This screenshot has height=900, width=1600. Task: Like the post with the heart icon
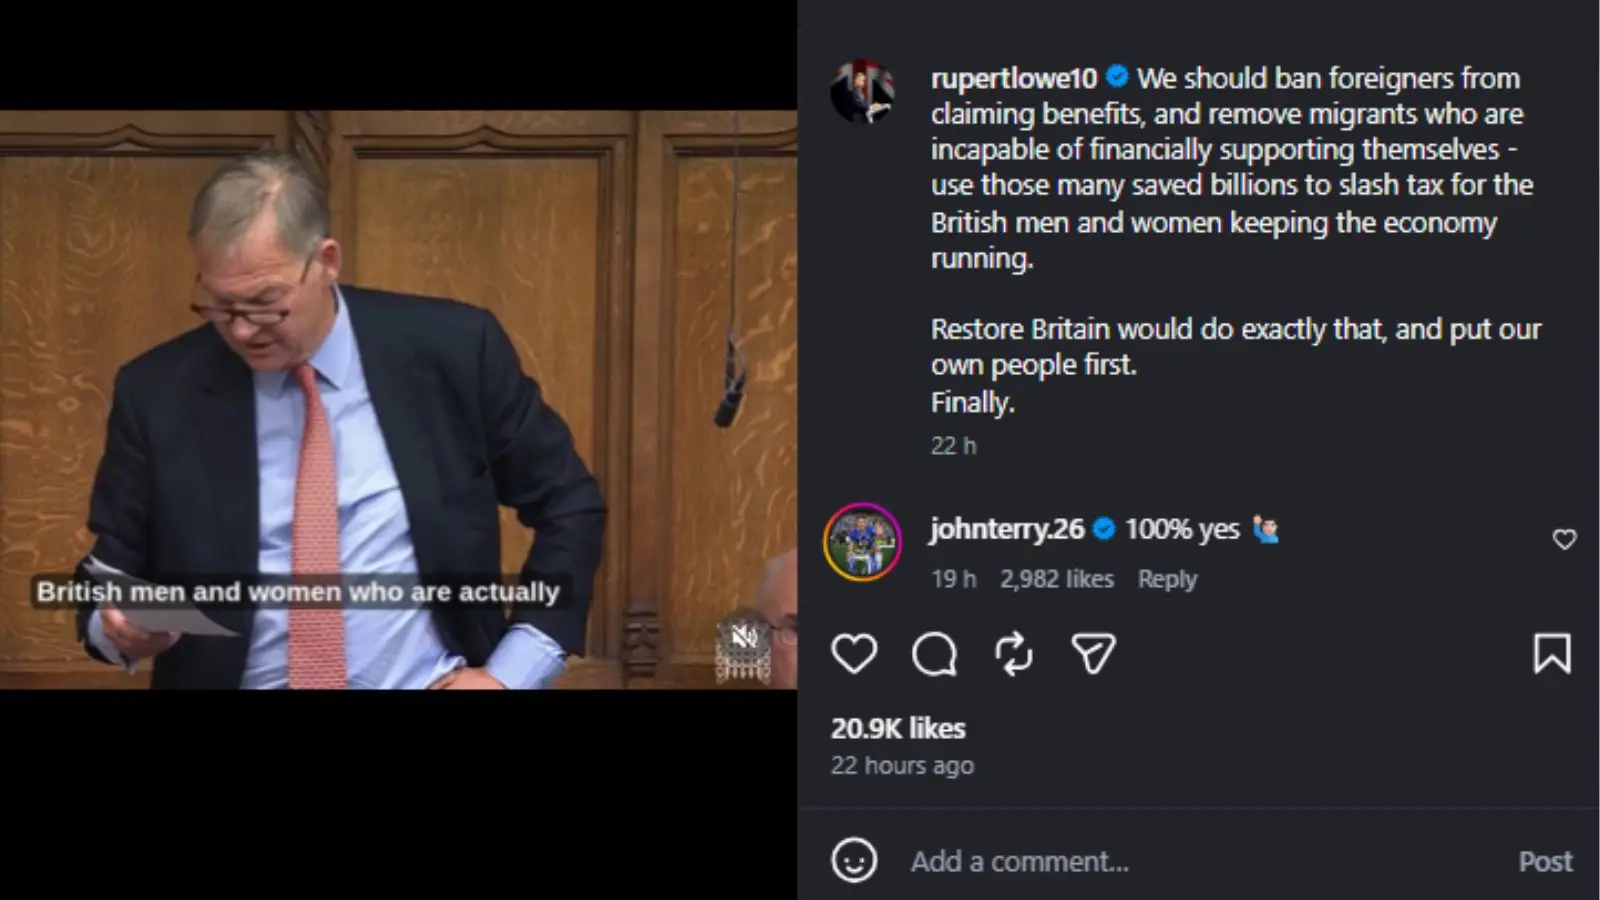pos(854,654)
